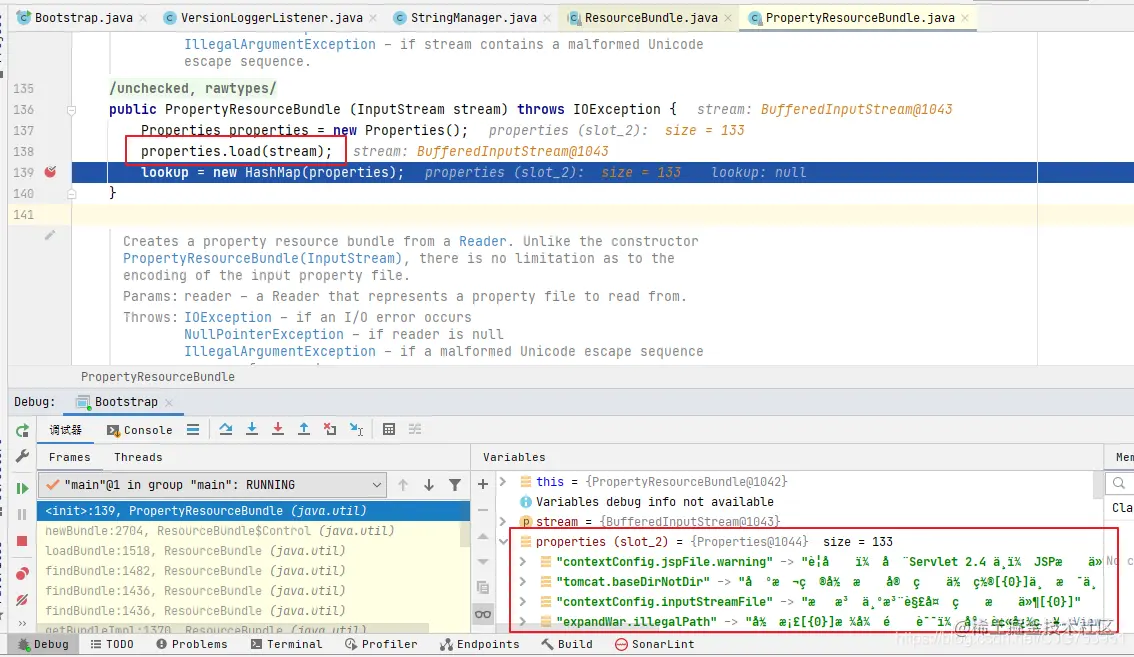Toggle breakpoint at line 139
Screen dimensions: 1134x657
[50, 171]
